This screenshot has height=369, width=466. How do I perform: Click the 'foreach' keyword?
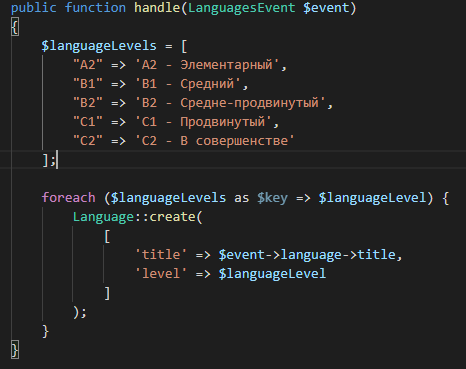(69, 198)
